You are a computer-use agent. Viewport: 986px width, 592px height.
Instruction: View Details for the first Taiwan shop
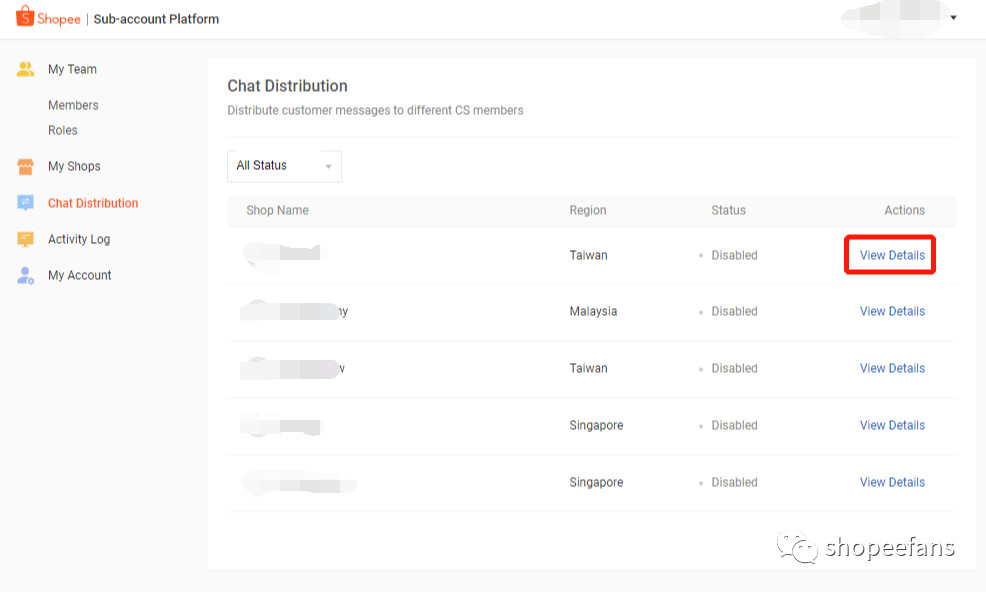point(892,255)
